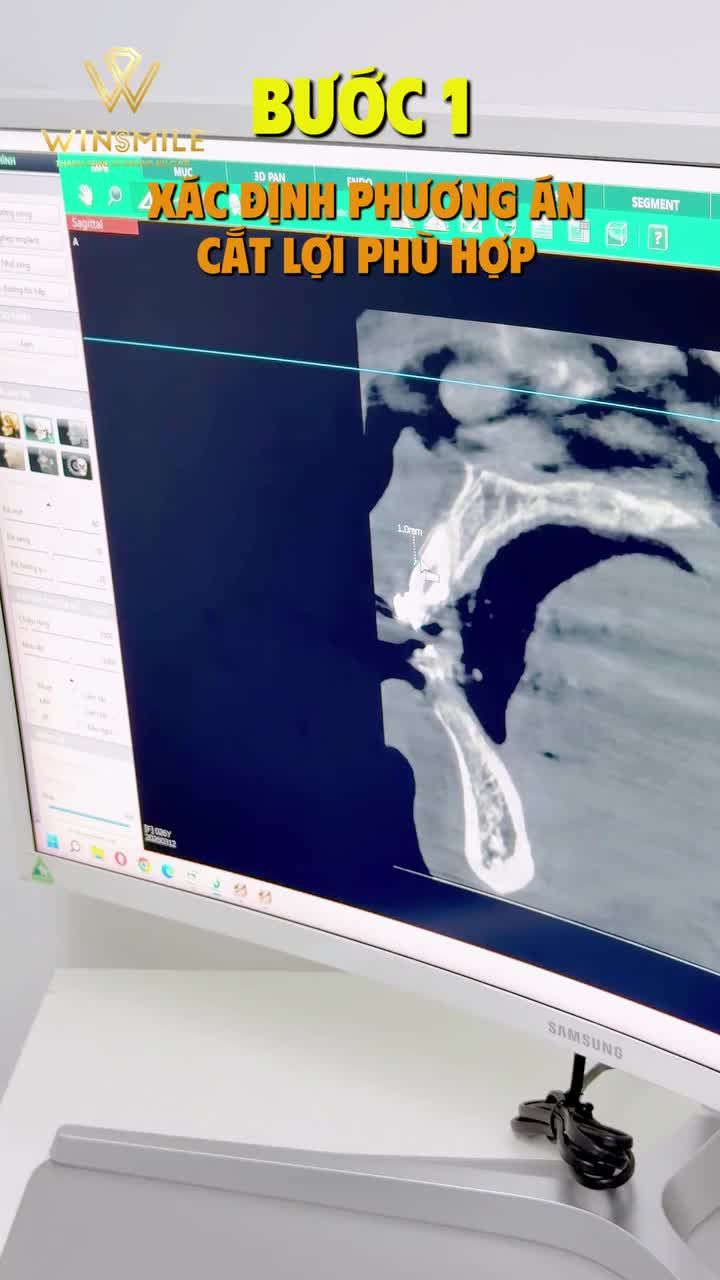
Task: Click the Windows Start button
Action: (x=51, y=842)
